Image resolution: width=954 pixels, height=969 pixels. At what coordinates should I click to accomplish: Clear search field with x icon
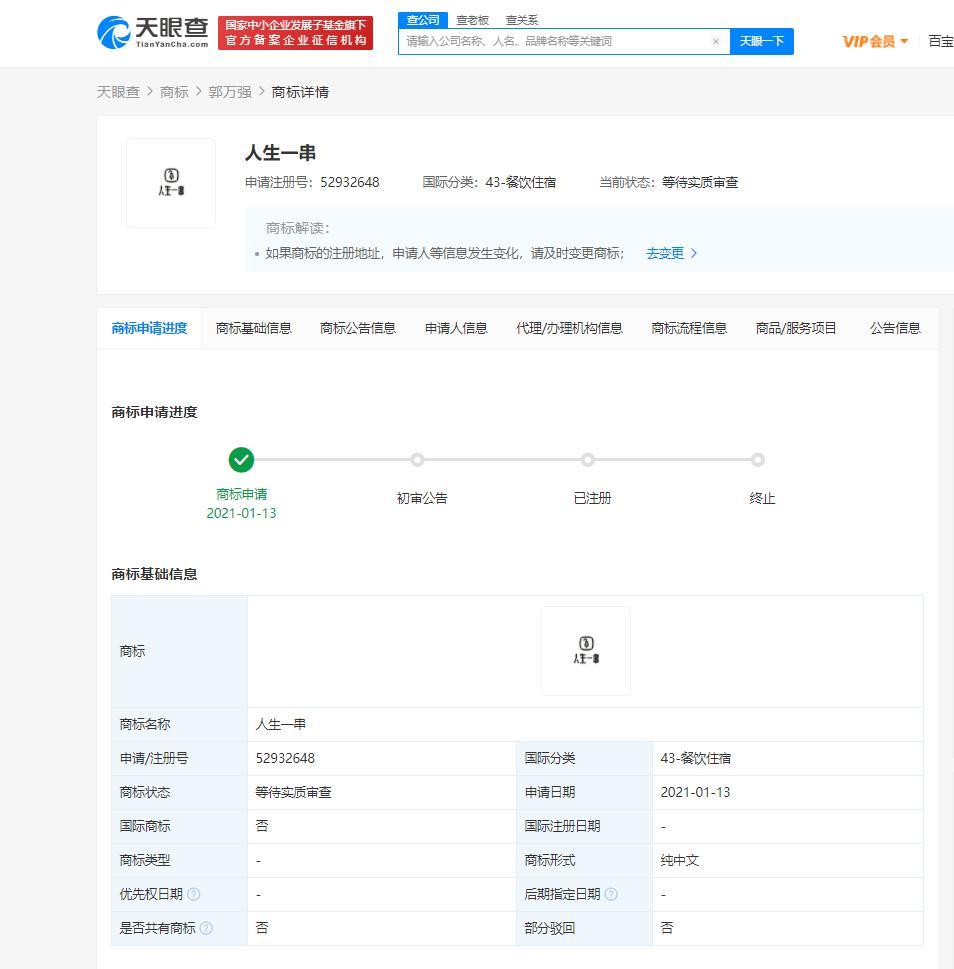(716, 41)
